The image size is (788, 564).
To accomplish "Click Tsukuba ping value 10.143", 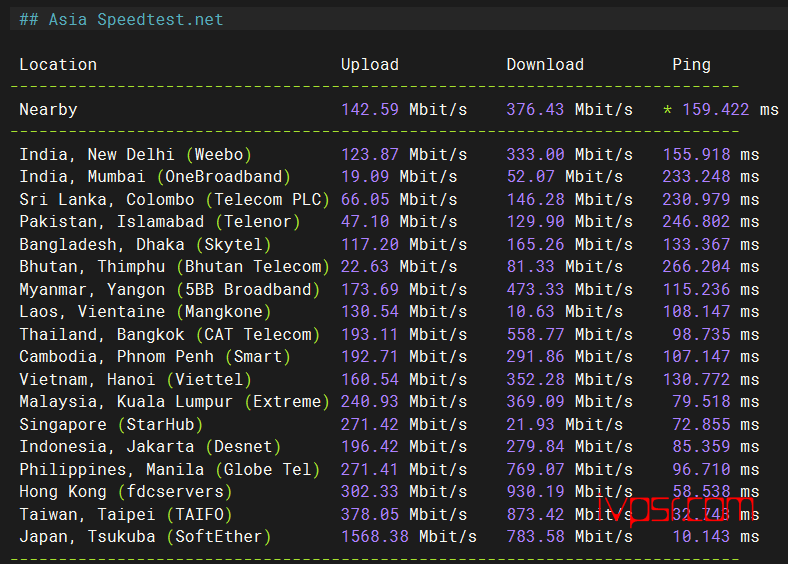I will (x=701, y=536).
